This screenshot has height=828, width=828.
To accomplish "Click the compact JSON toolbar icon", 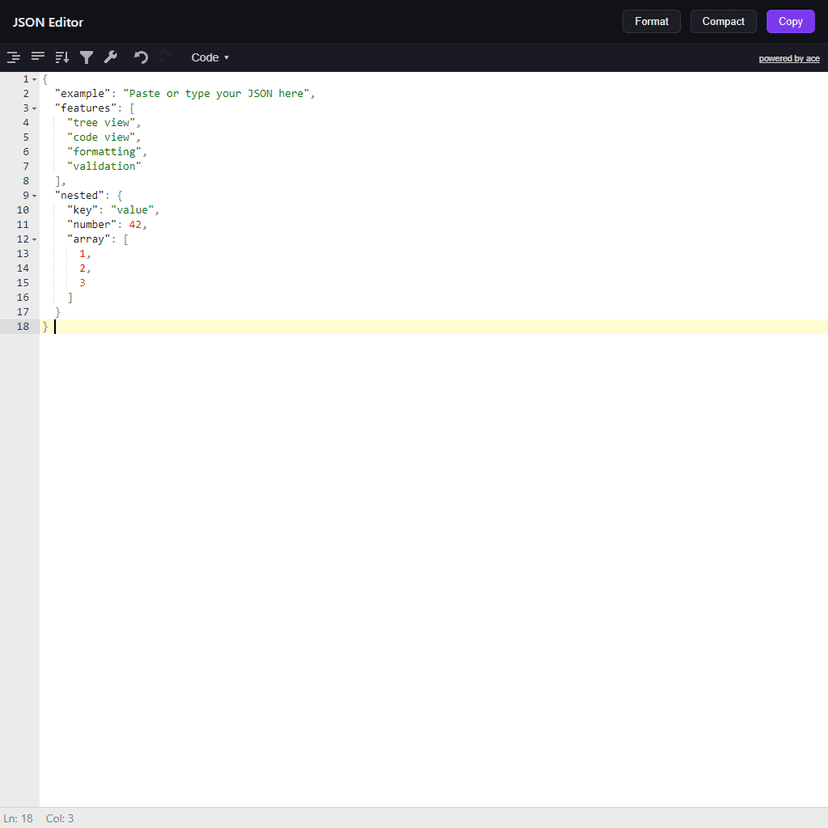I will [38, 57].
